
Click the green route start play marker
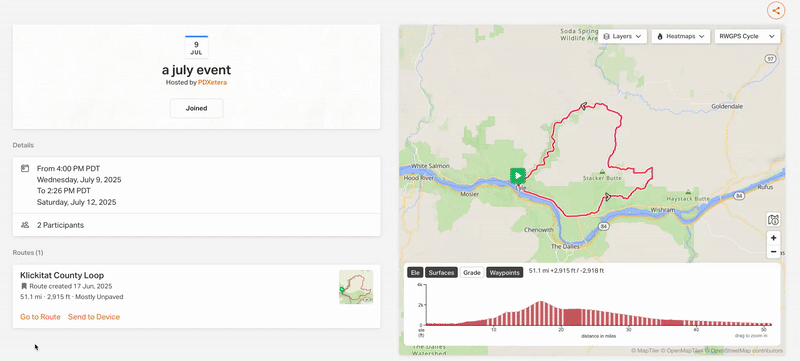[518, 176]
